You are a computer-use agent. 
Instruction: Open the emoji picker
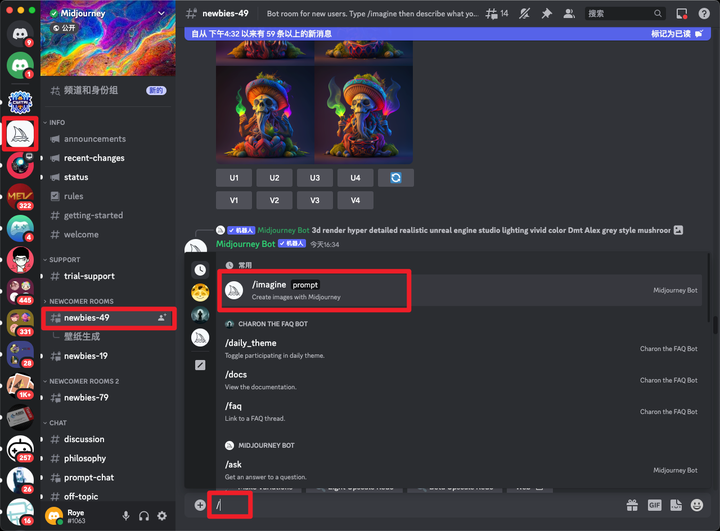click(x=697, y=505)
